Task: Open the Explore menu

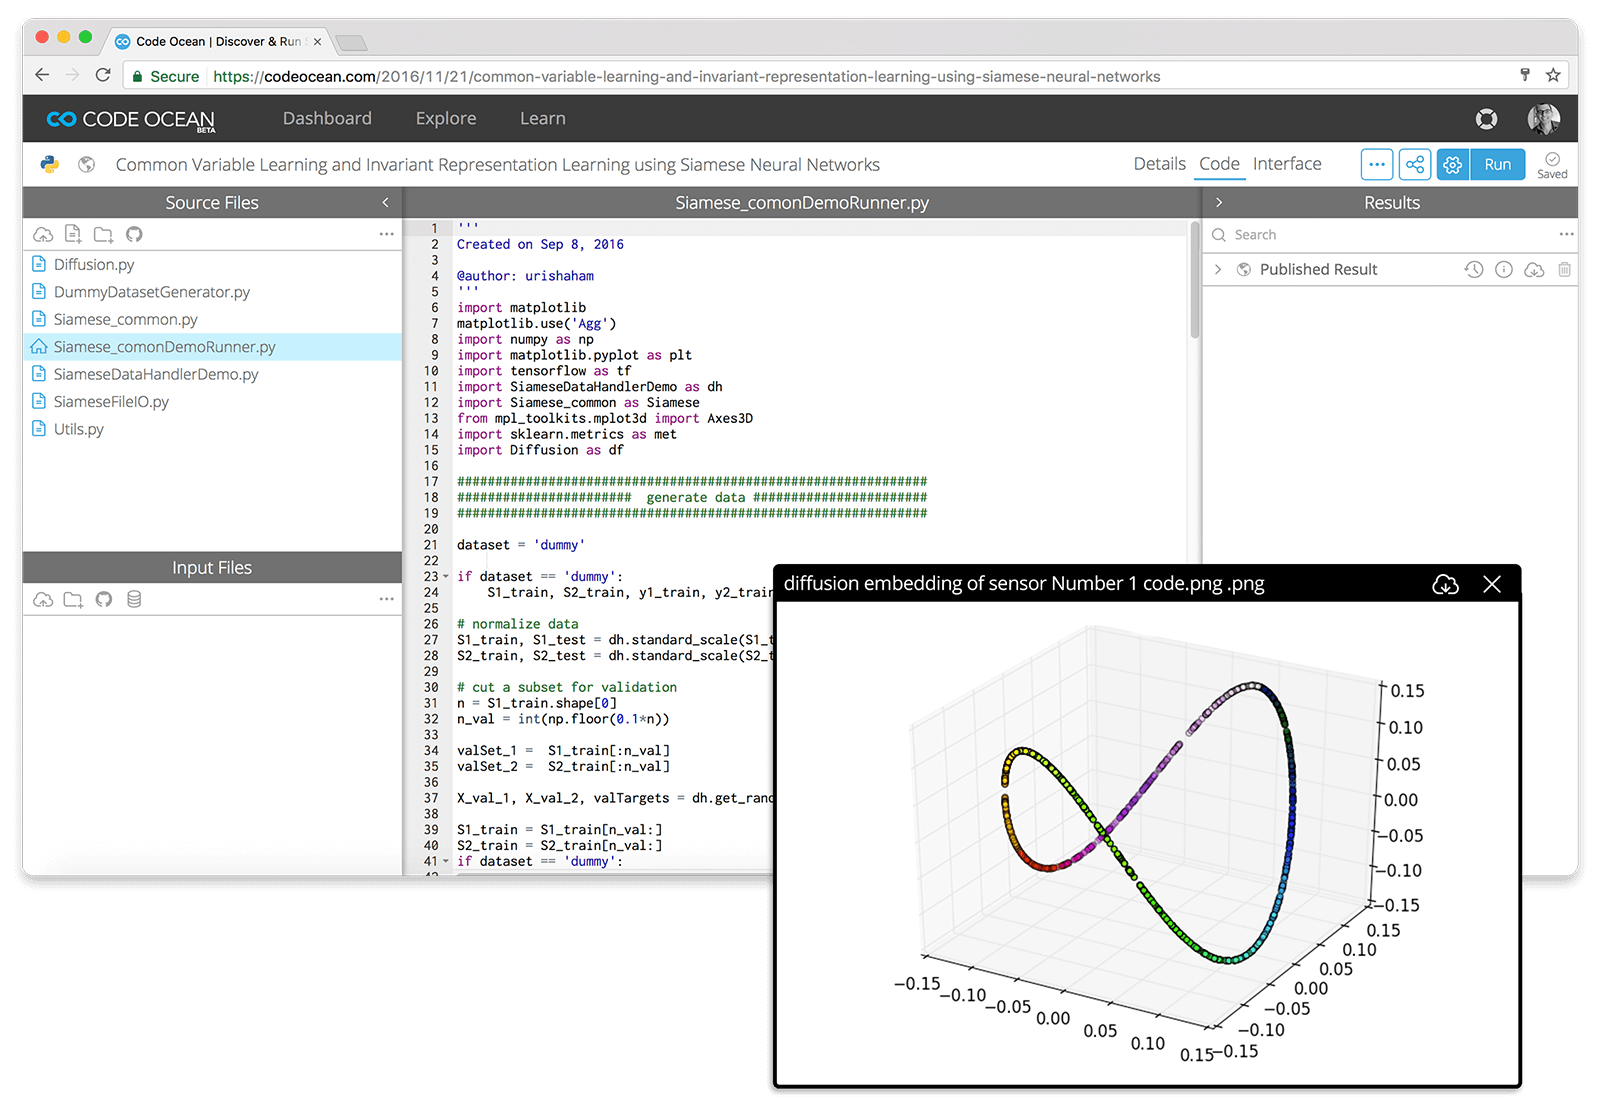Action: 445,118
